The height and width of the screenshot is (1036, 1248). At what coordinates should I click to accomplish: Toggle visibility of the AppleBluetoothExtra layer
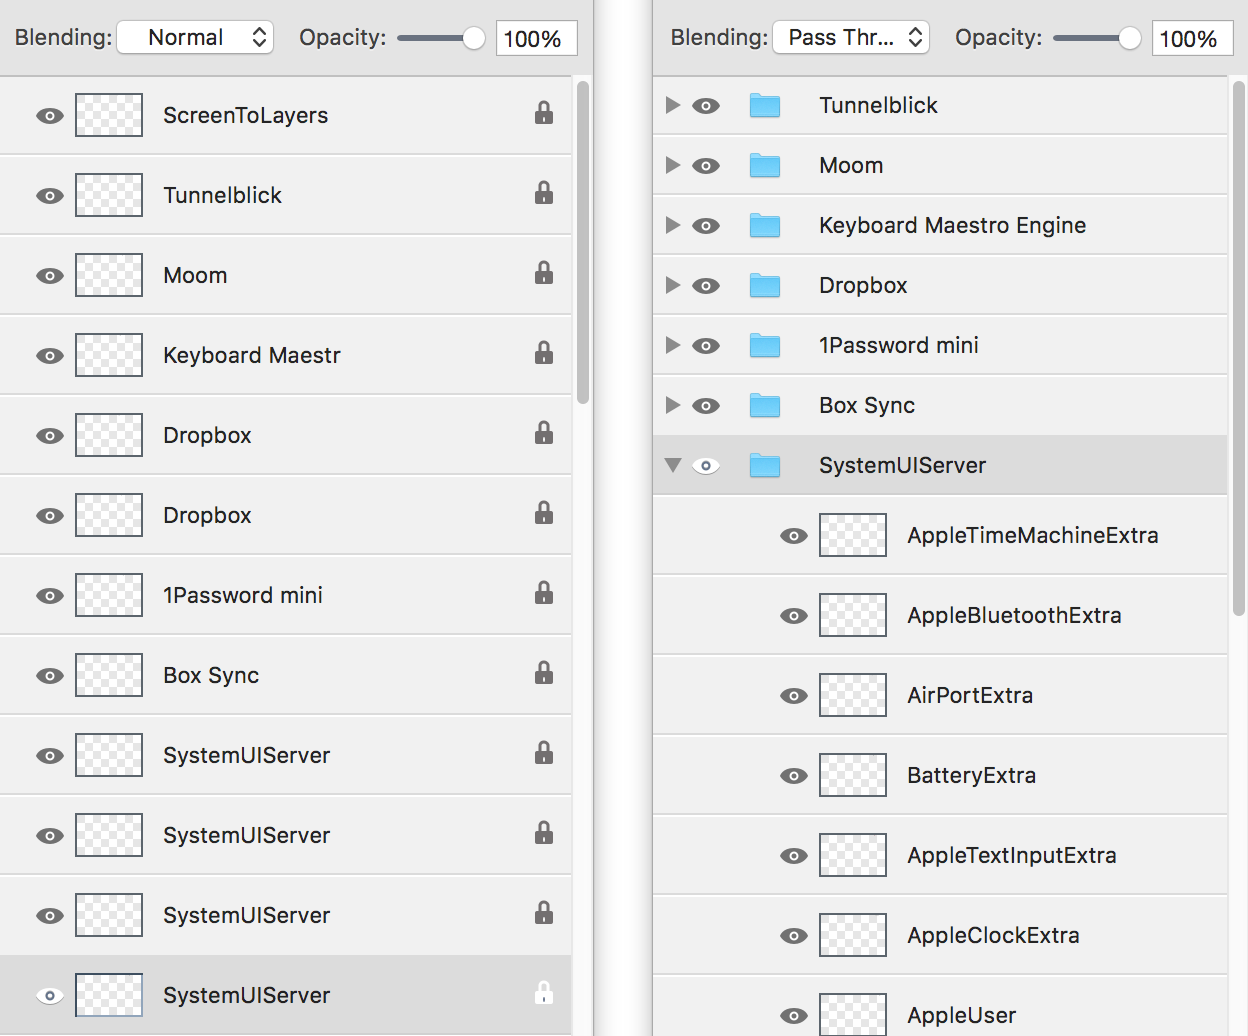tap(794, 616)
